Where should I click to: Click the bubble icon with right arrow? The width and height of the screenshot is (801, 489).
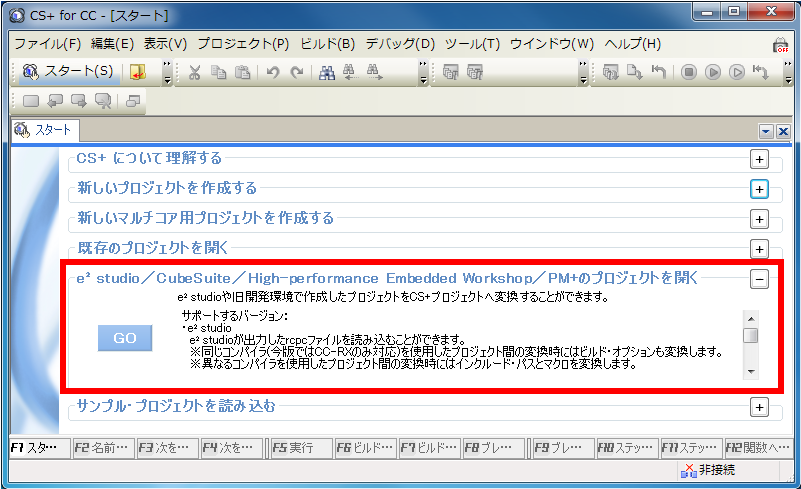tap(79, 101)
